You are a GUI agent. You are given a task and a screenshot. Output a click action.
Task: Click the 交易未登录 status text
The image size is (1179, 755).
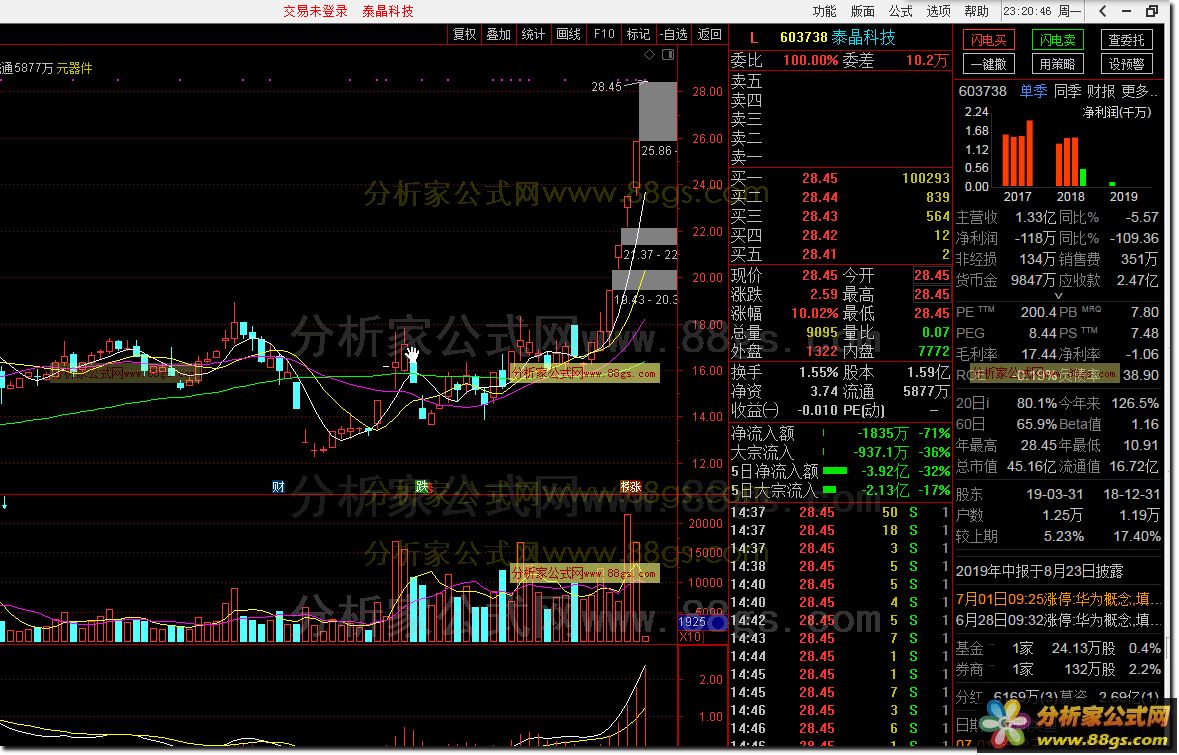315,11
